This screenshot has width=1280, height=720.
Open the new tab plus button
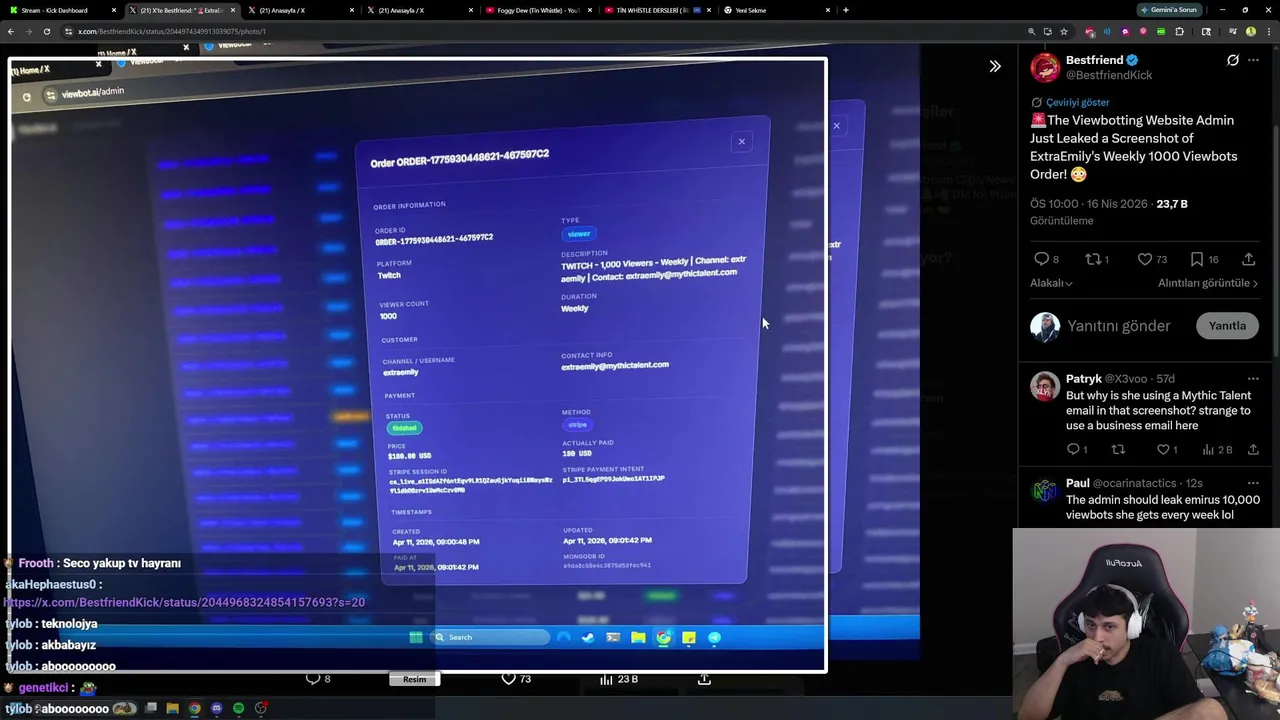[846, 10]
